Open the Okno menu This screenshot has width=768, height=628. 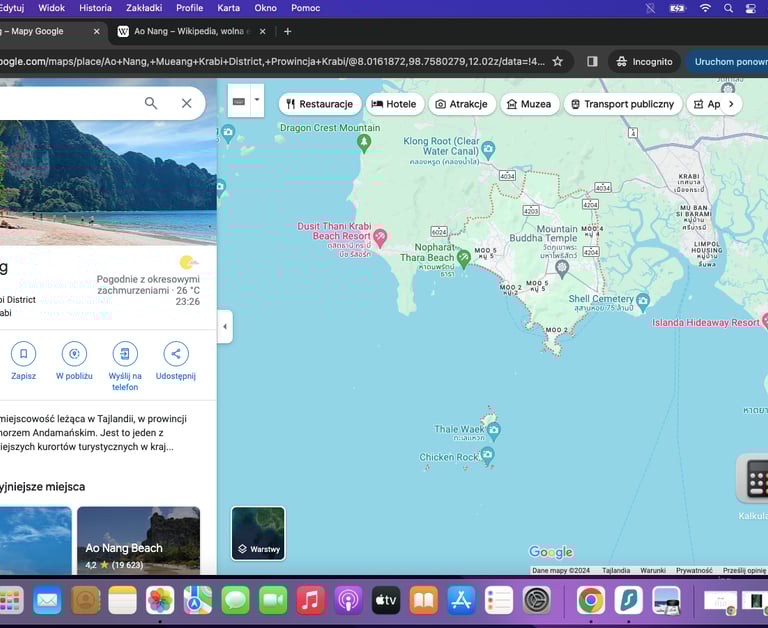tap(265, 8)
